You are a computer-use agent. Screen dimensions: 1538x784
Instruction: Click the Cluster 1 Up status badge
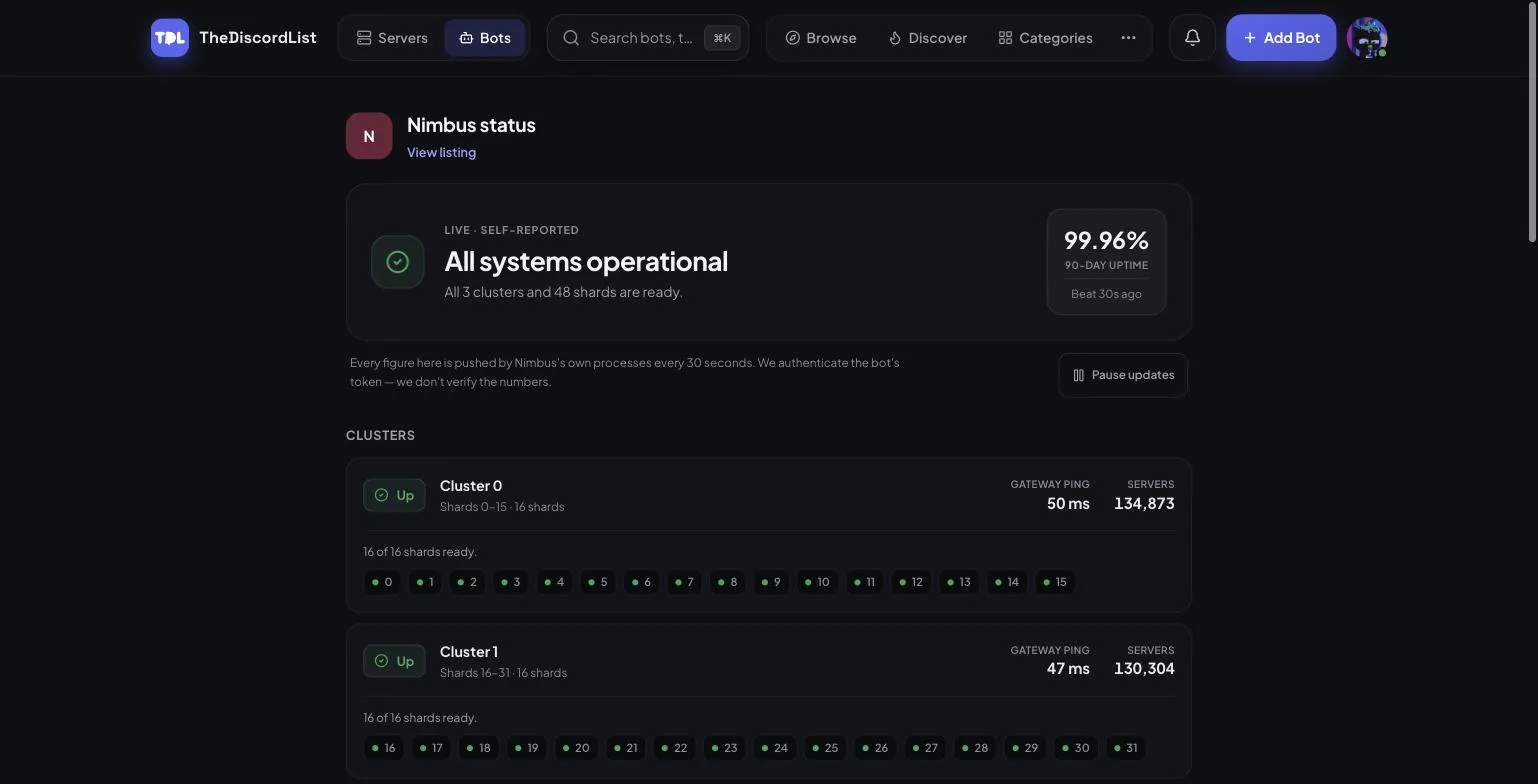click(x=394, y=661)
